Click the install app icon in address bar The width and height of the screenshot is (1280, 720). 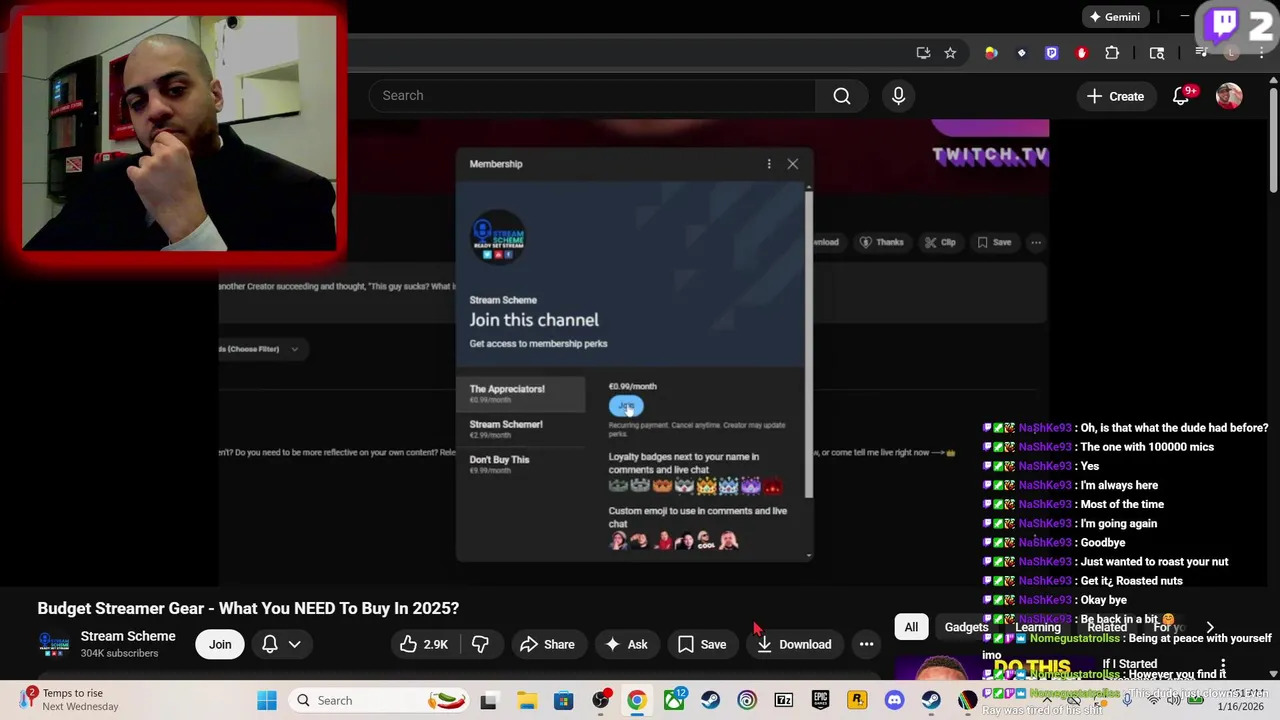pos(923,53)
